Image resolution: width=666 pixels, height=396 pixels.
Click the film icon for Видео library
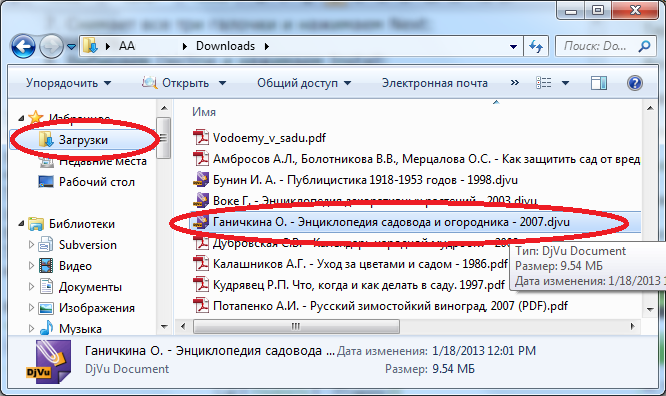tap(46, 266)
